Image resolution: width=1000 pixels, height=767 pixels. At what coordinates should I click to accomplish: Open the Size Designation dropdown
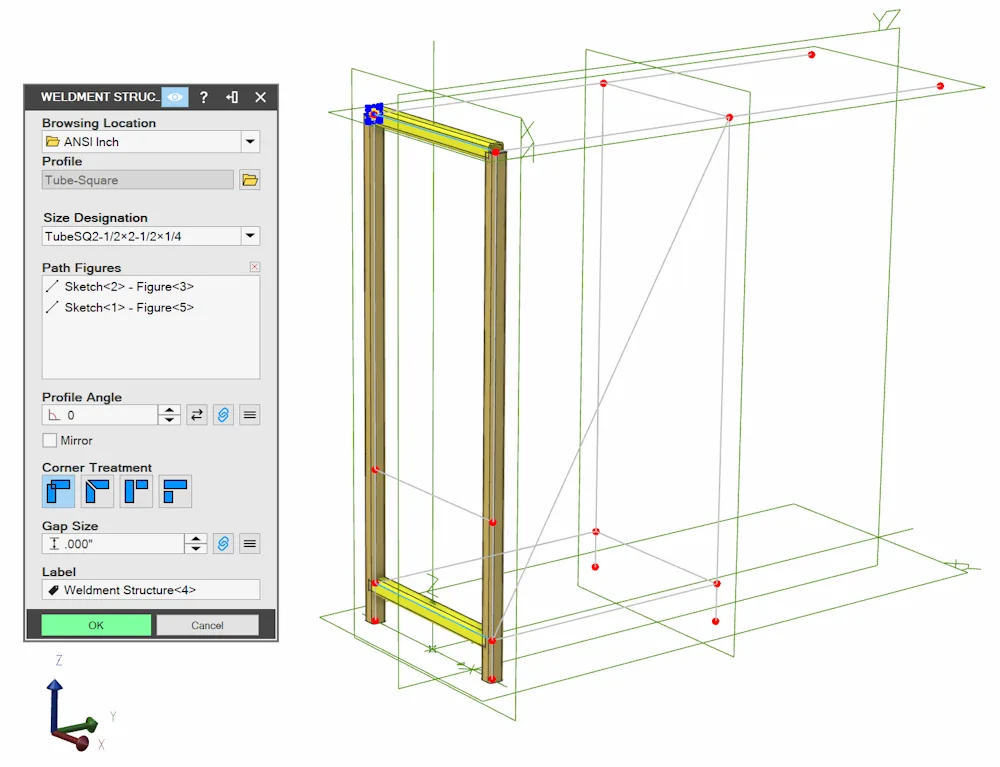tap(250, 236)
